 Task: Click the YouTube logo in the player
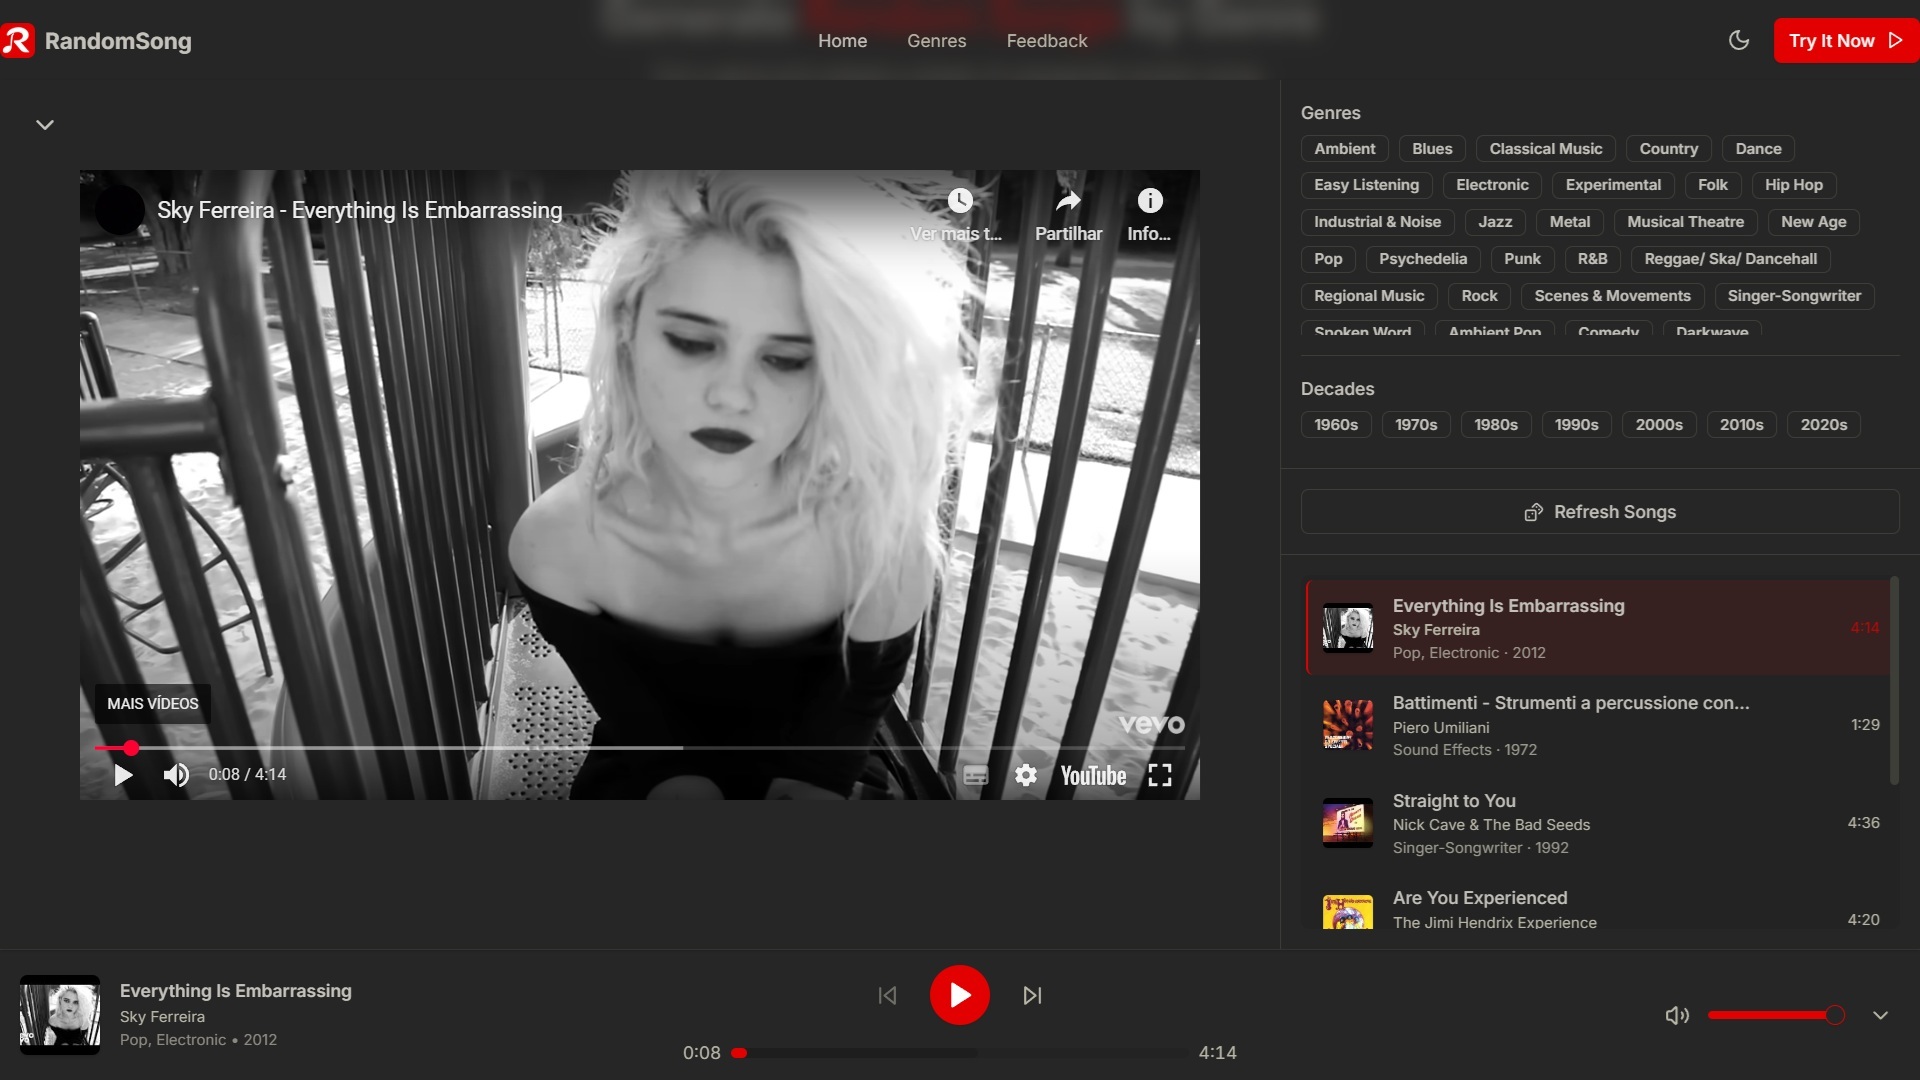[1093, 776]
